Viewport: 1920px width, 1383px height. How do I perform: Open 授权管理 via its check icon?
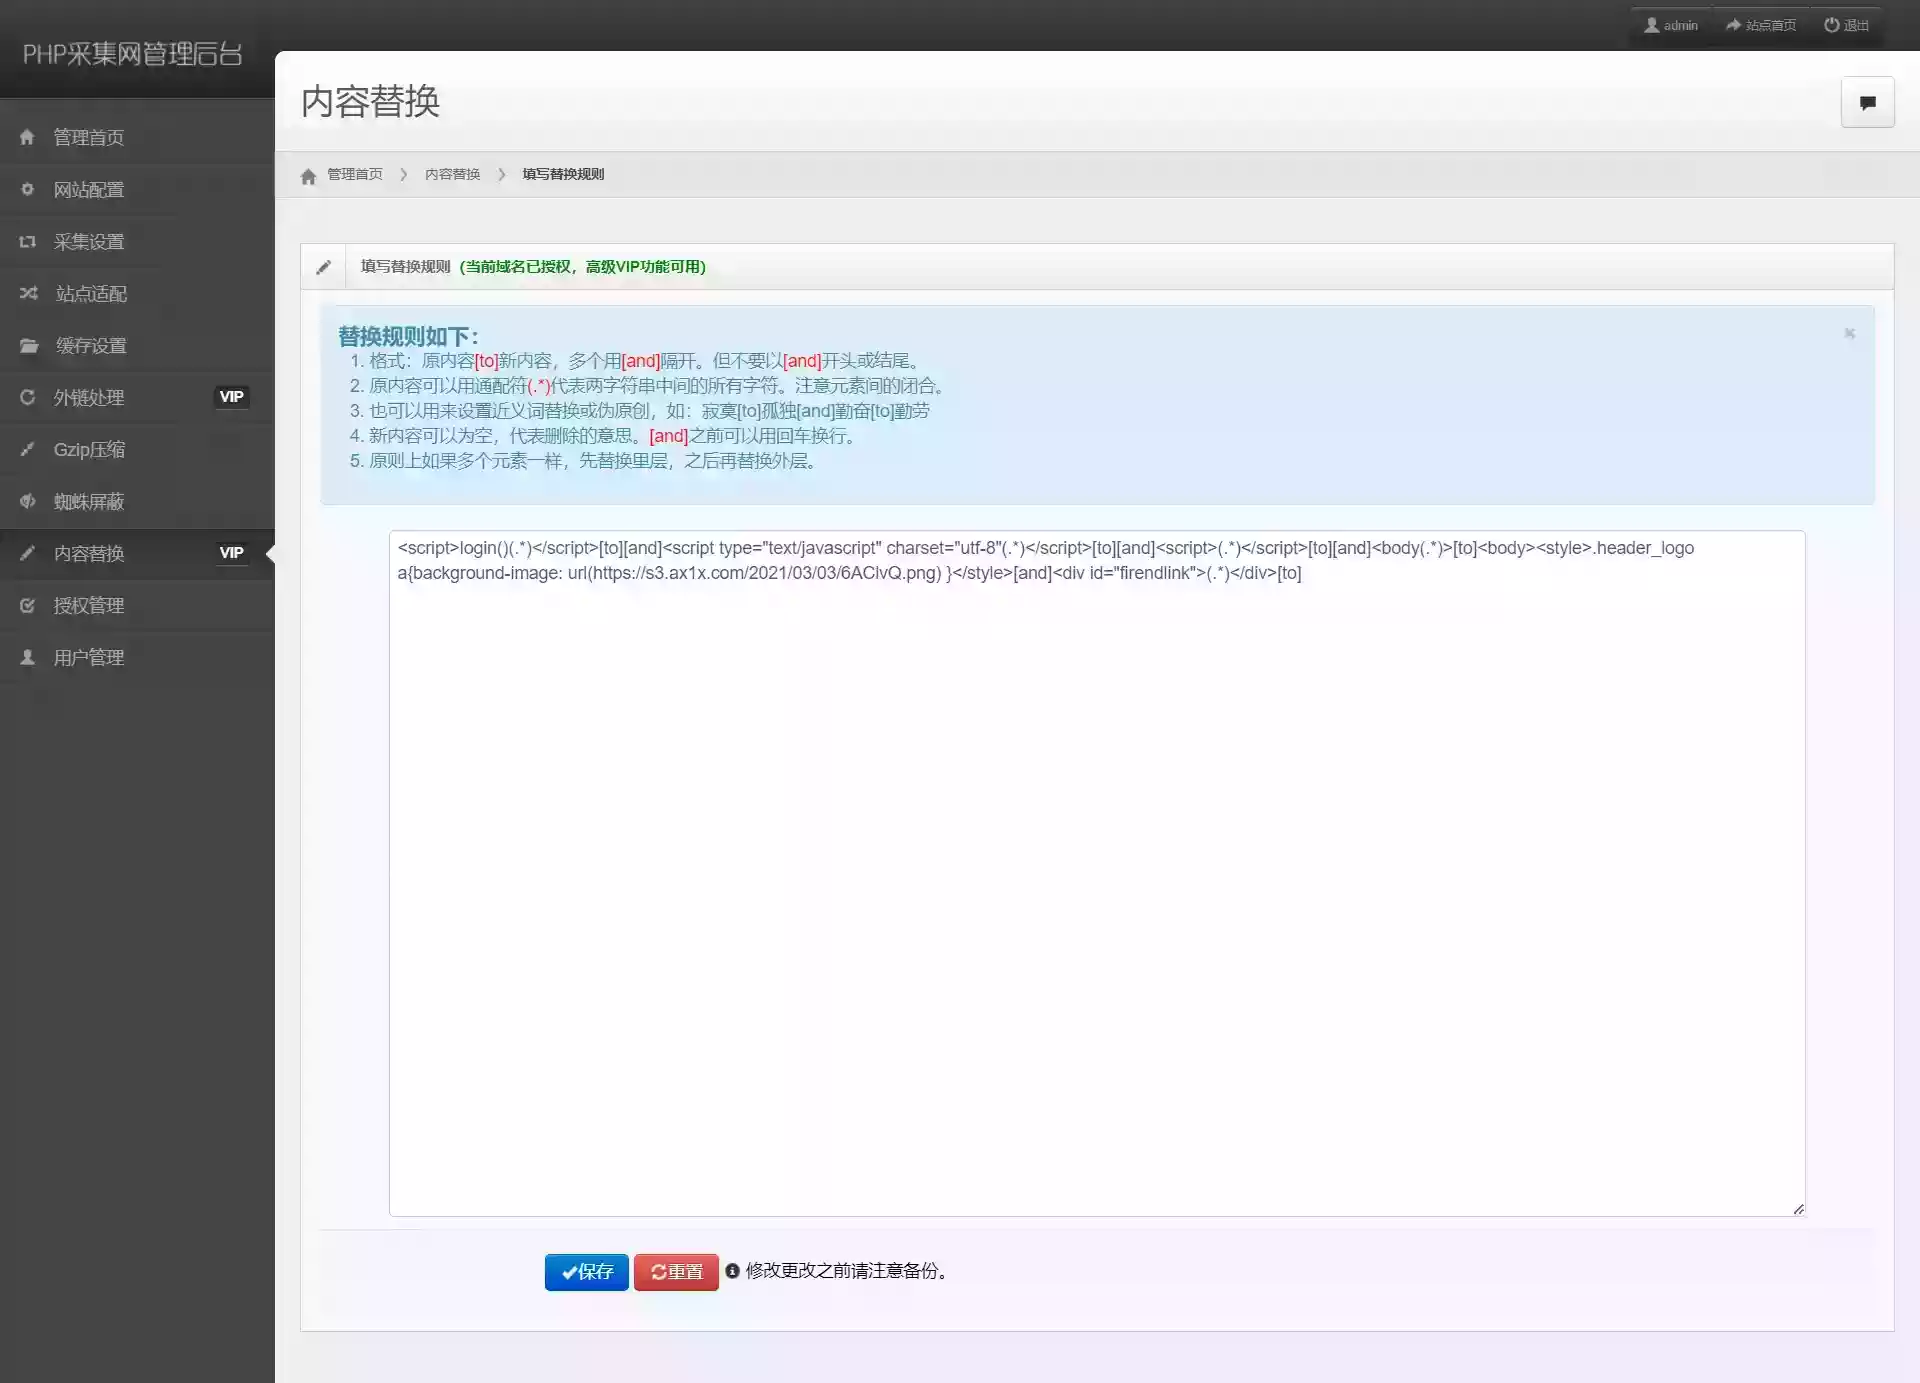pos(27,604)
